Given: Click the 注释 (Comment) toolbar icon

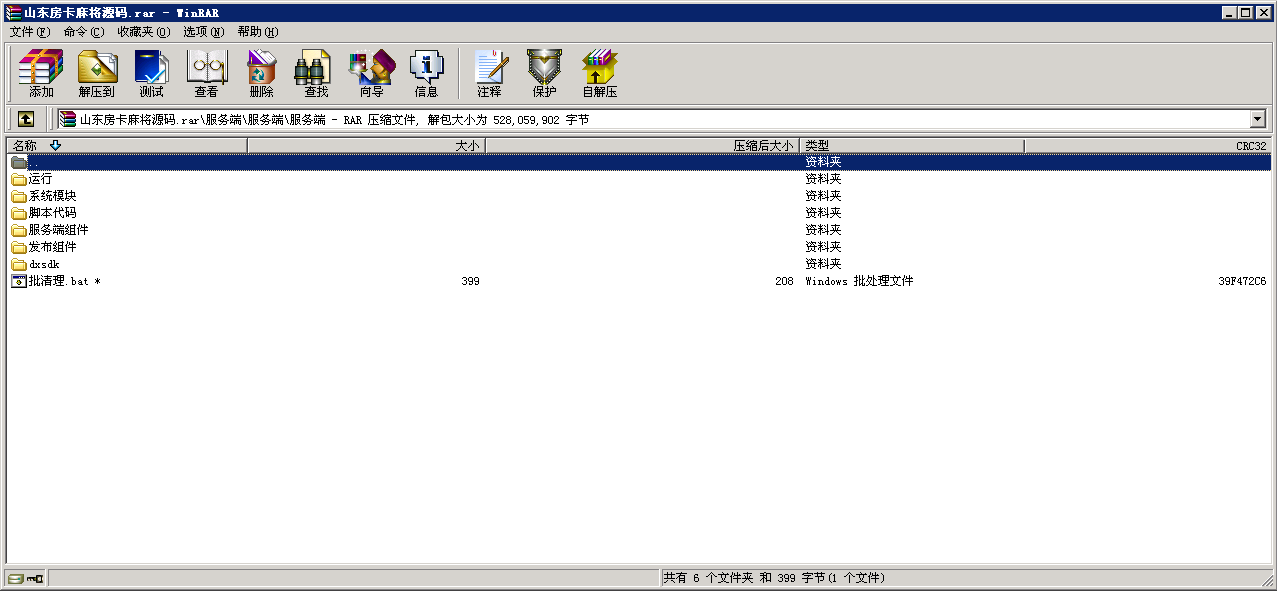Looking at the screenshot, I should coord(489,73).
